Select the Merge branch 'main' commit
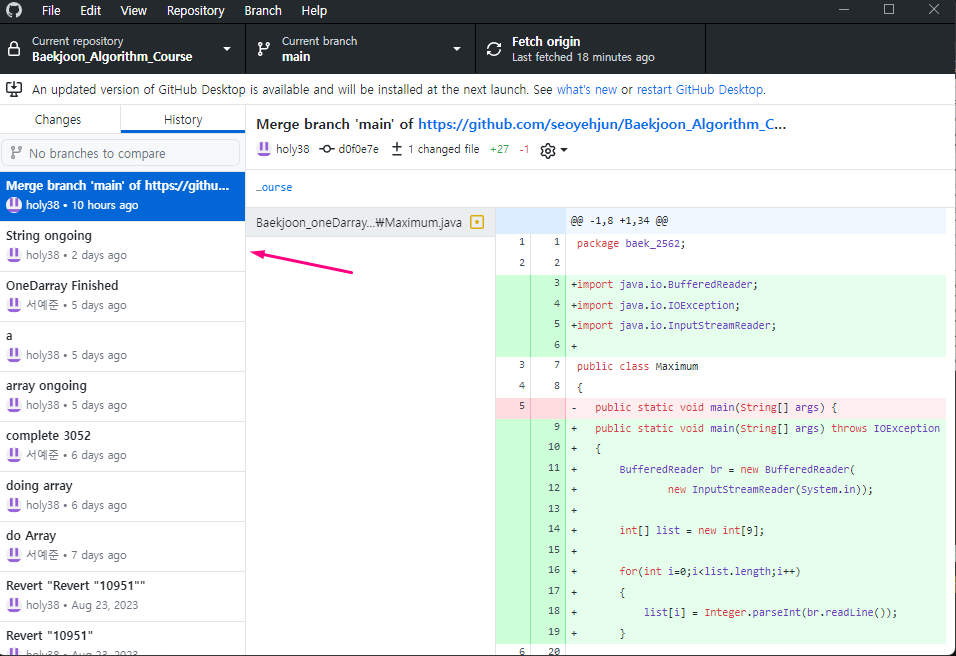The width and height of the screenshot is (956, 656). coord(123,196)
